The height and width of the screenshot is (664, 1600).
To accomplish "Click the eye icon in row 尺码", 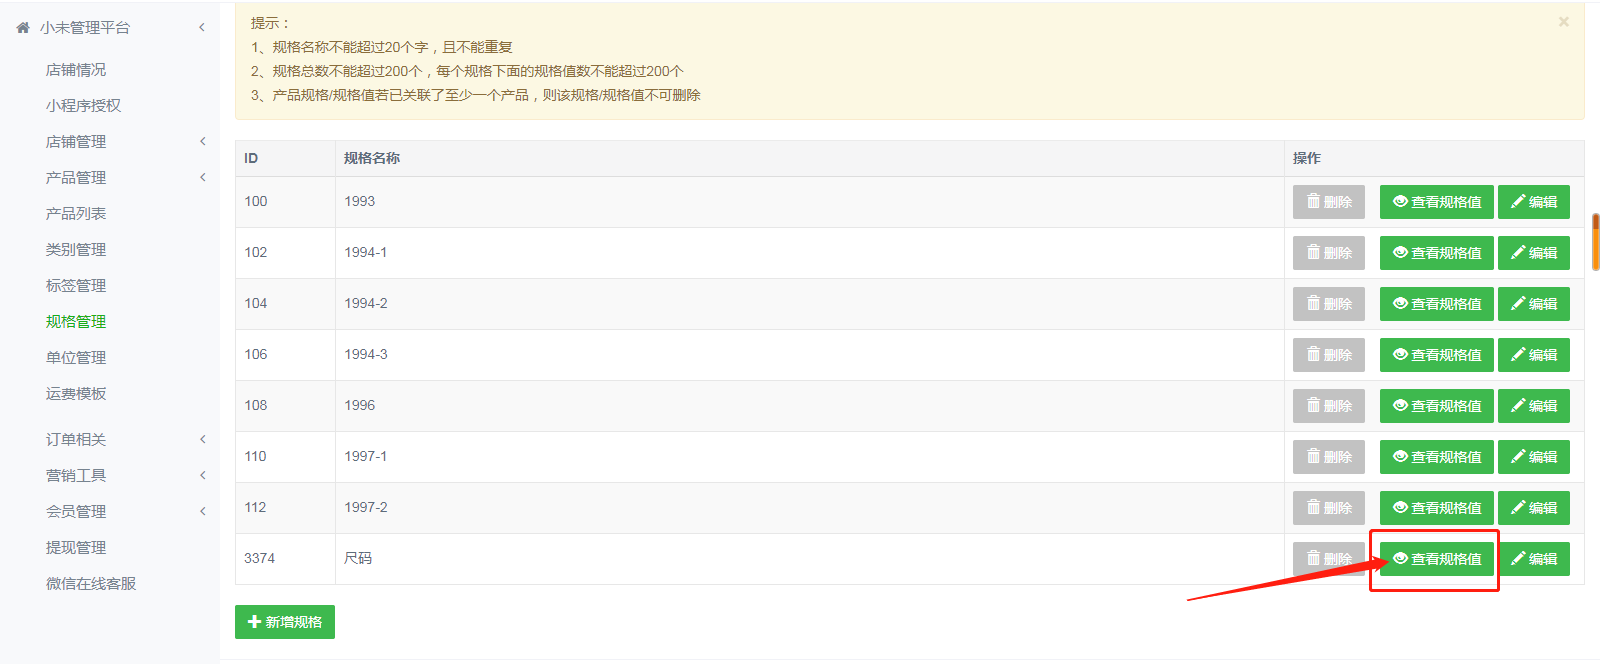I will click(x=1400, y=559).
